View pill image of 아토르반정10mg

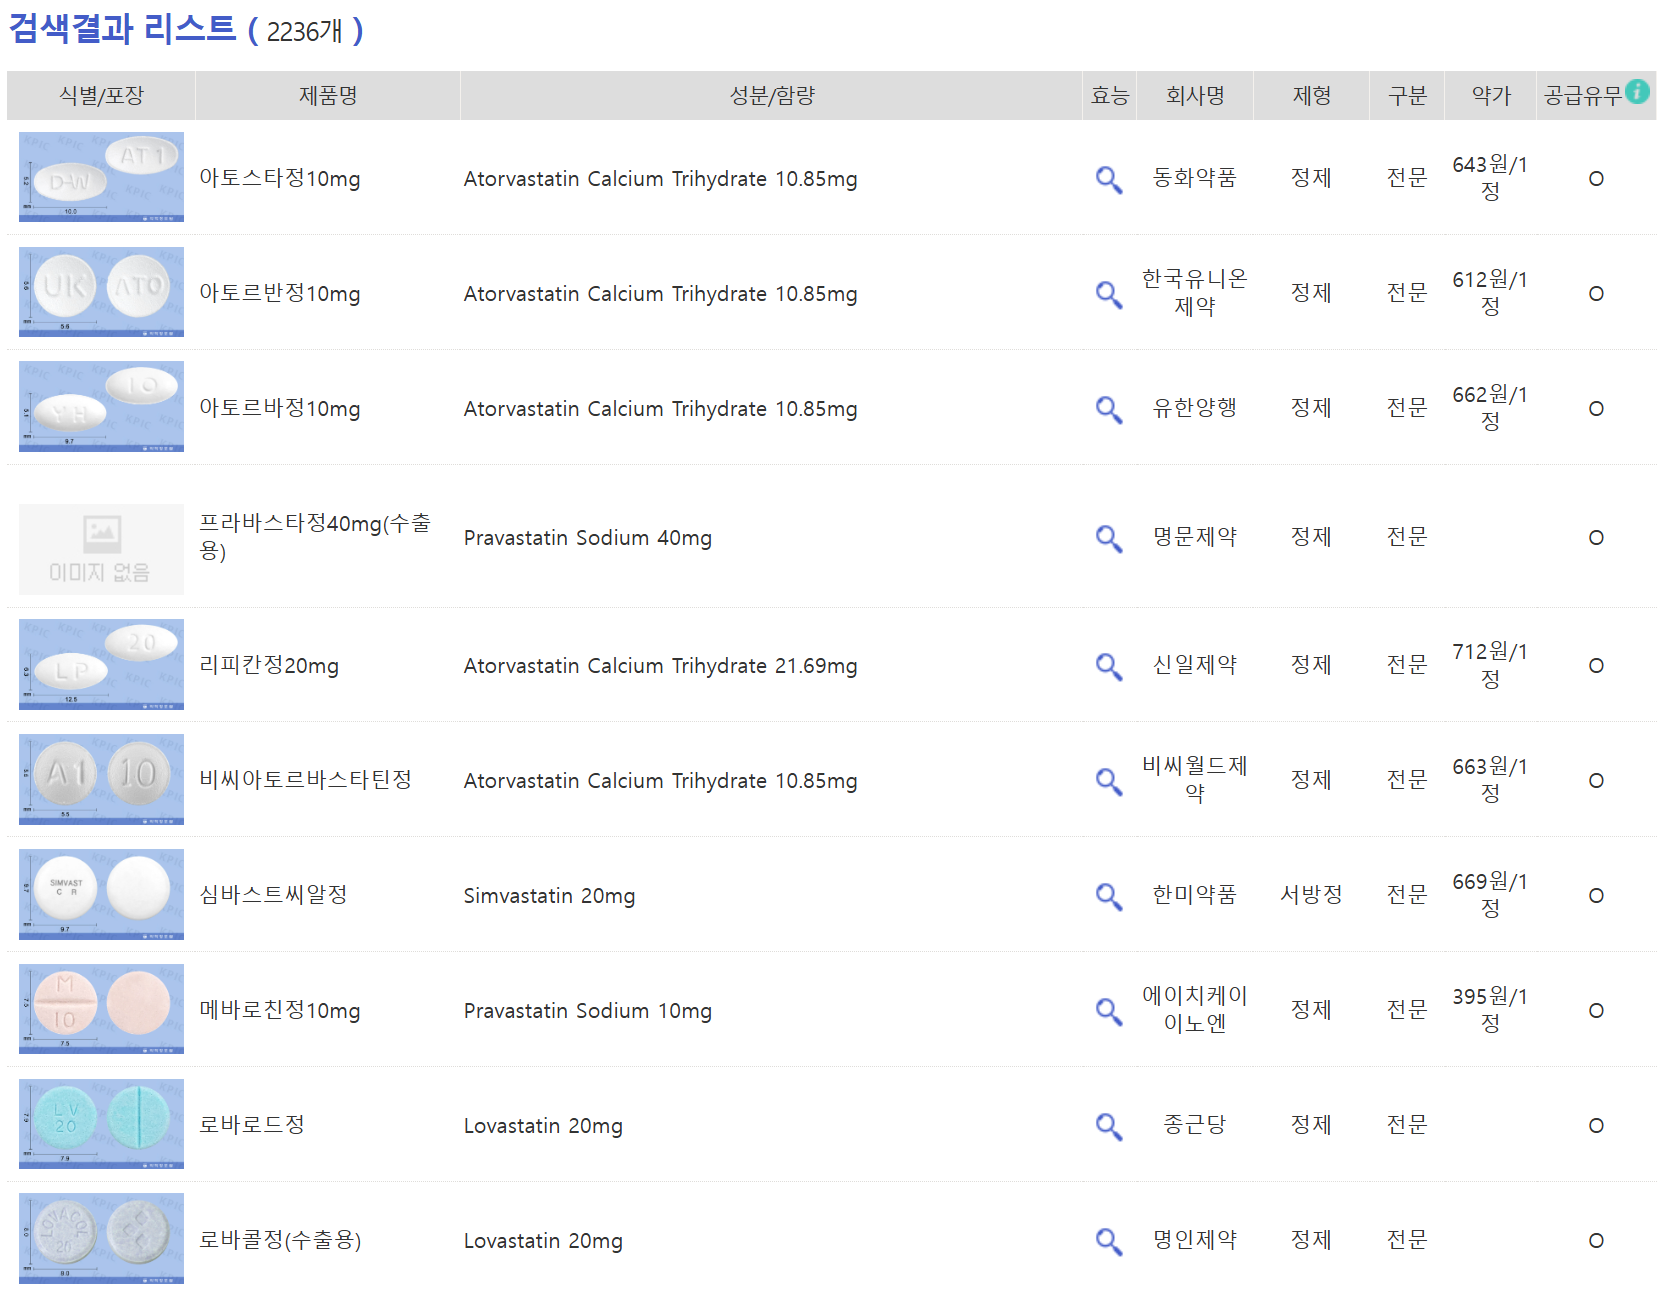click(x=101, y=292)
